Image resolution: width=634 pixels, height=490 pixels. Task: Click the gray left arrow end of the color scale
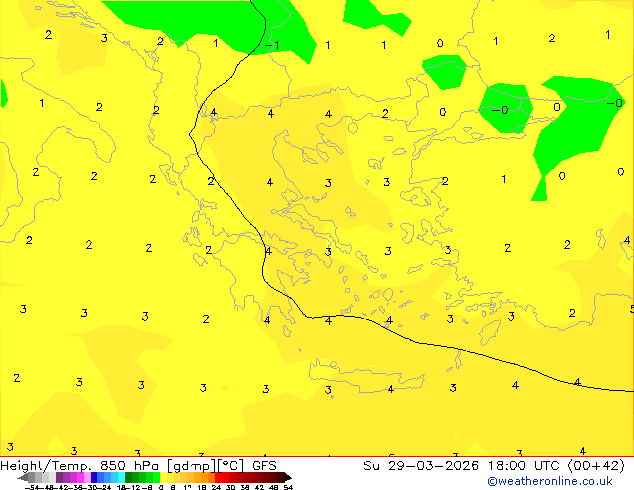point(23,477)
